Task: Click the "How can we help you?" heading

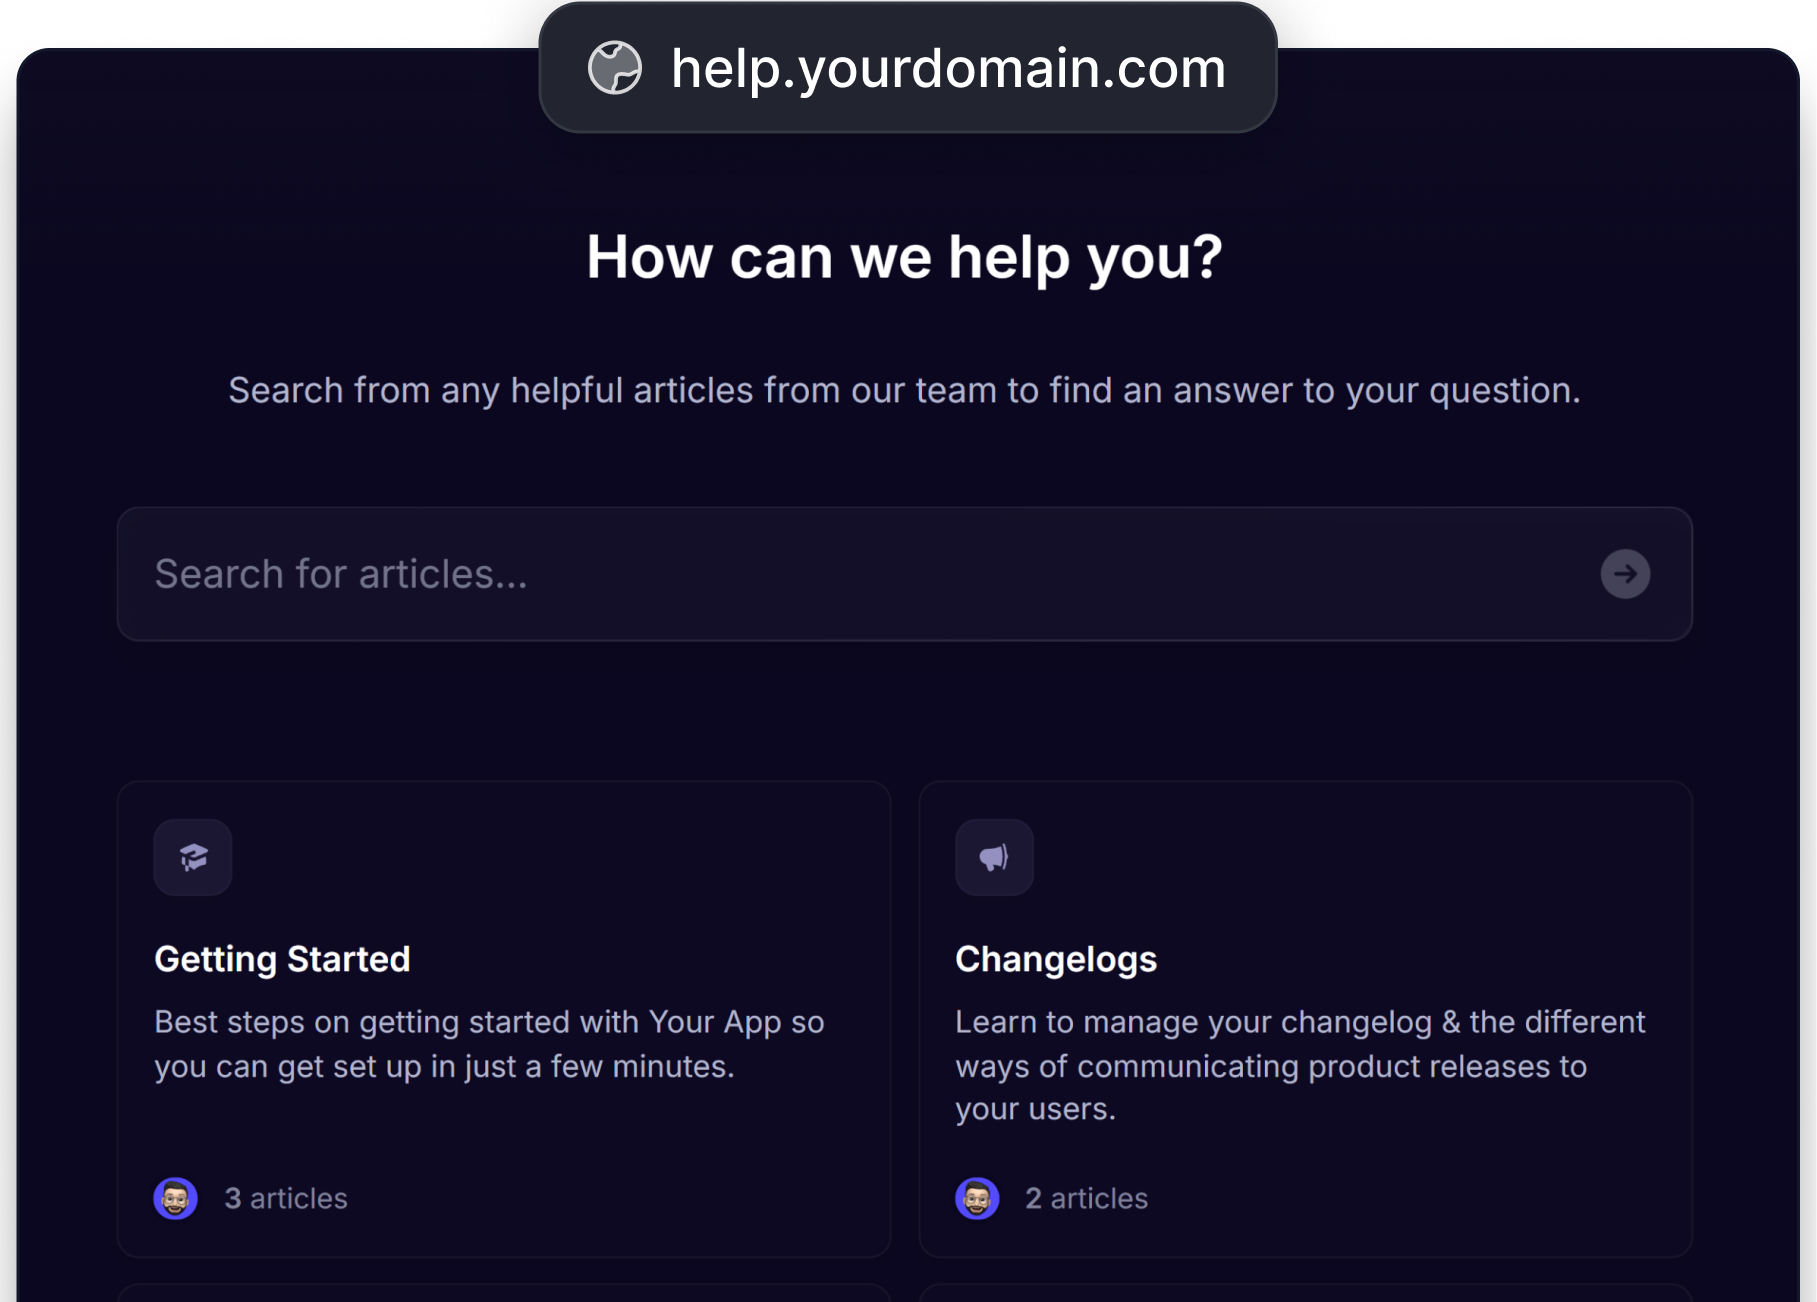Action: (904, 257)
